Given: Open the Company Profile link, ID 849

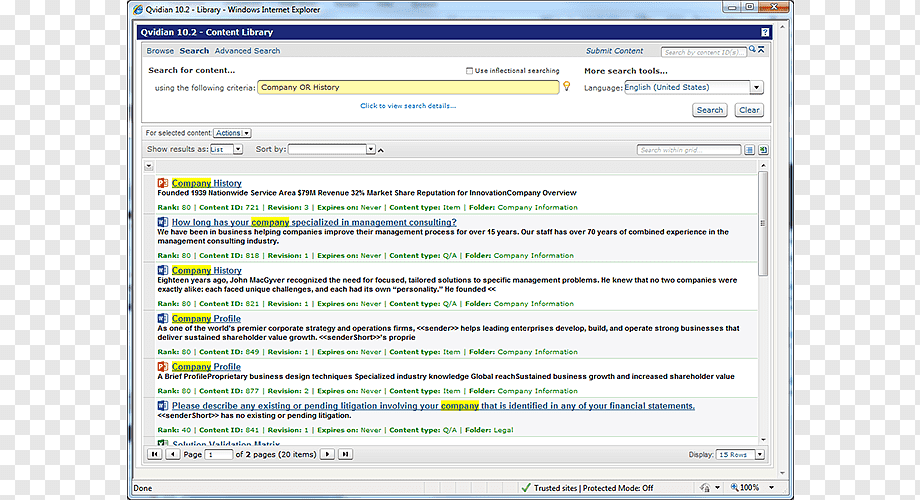Looking at the screenshot, I should pos(206,319).
